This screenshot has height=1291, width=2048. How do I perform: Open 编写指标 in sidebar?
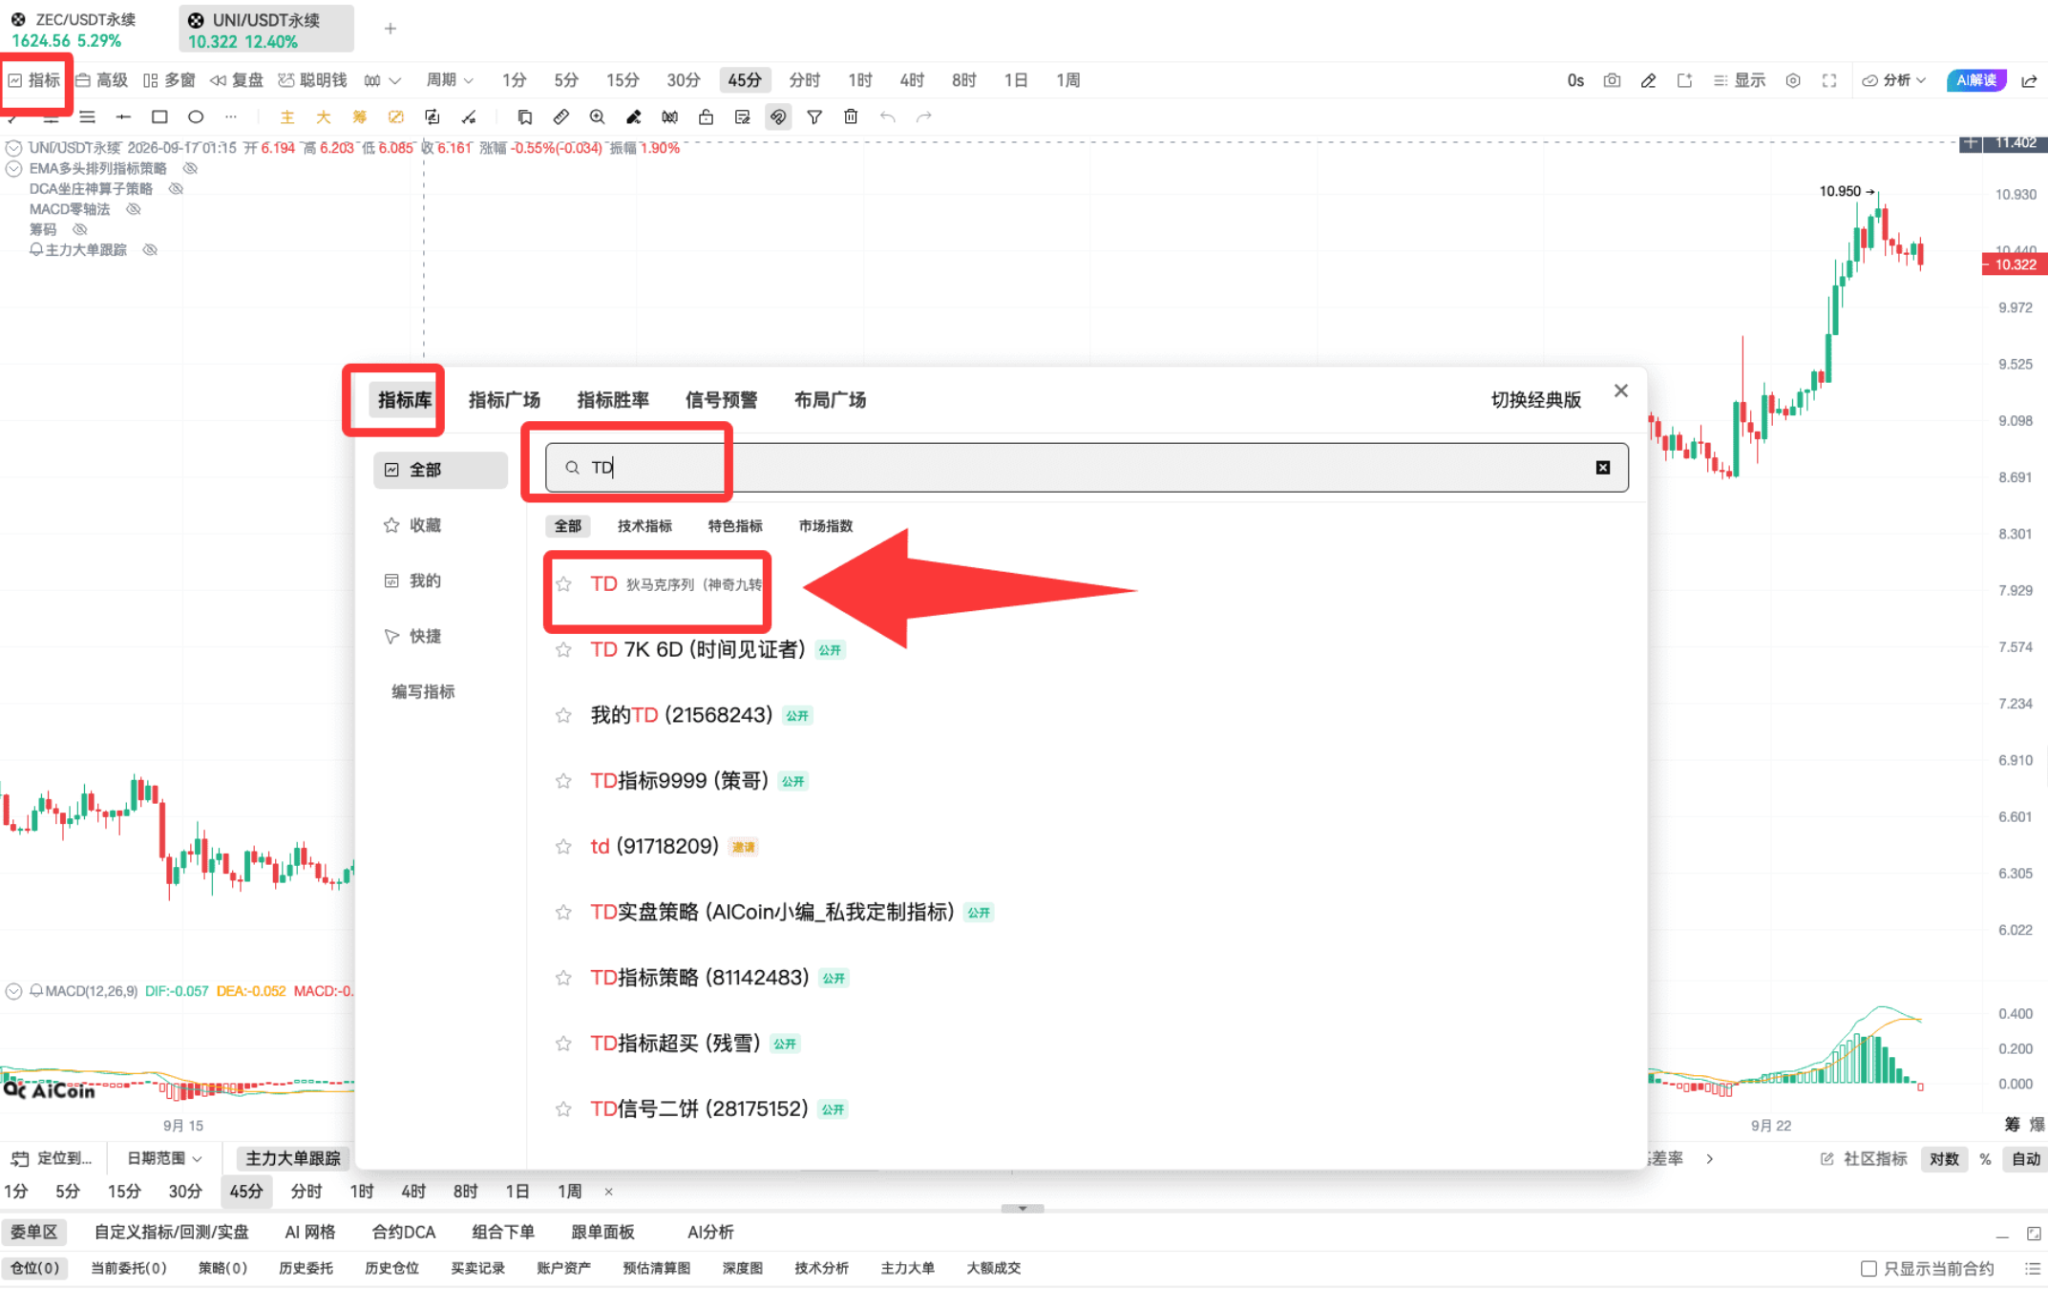(x=423, y=691)
